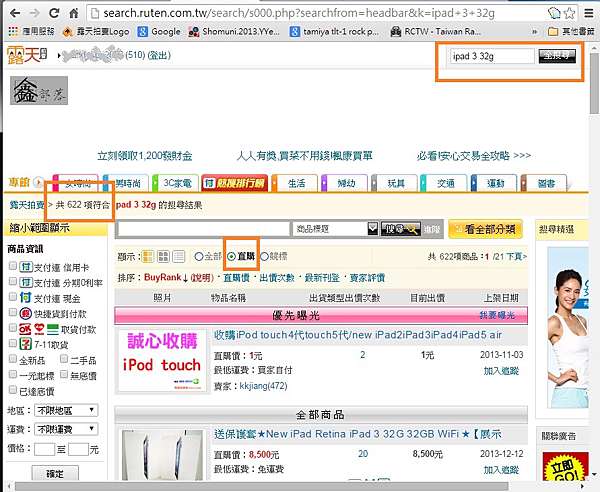This screenshot has width=600, height=492.
Task: Click the 確定 filter button
Action: point(55,474)
